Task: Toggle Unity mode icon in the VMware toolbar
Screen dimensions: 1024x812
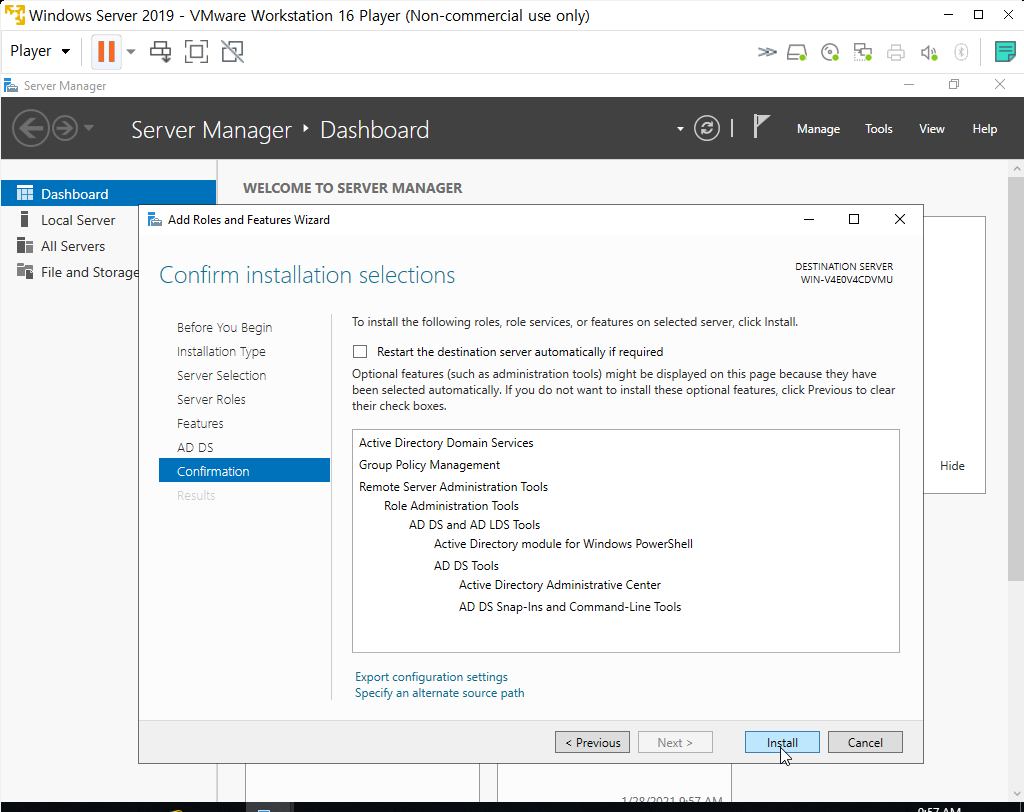Action: coord(232,52)
